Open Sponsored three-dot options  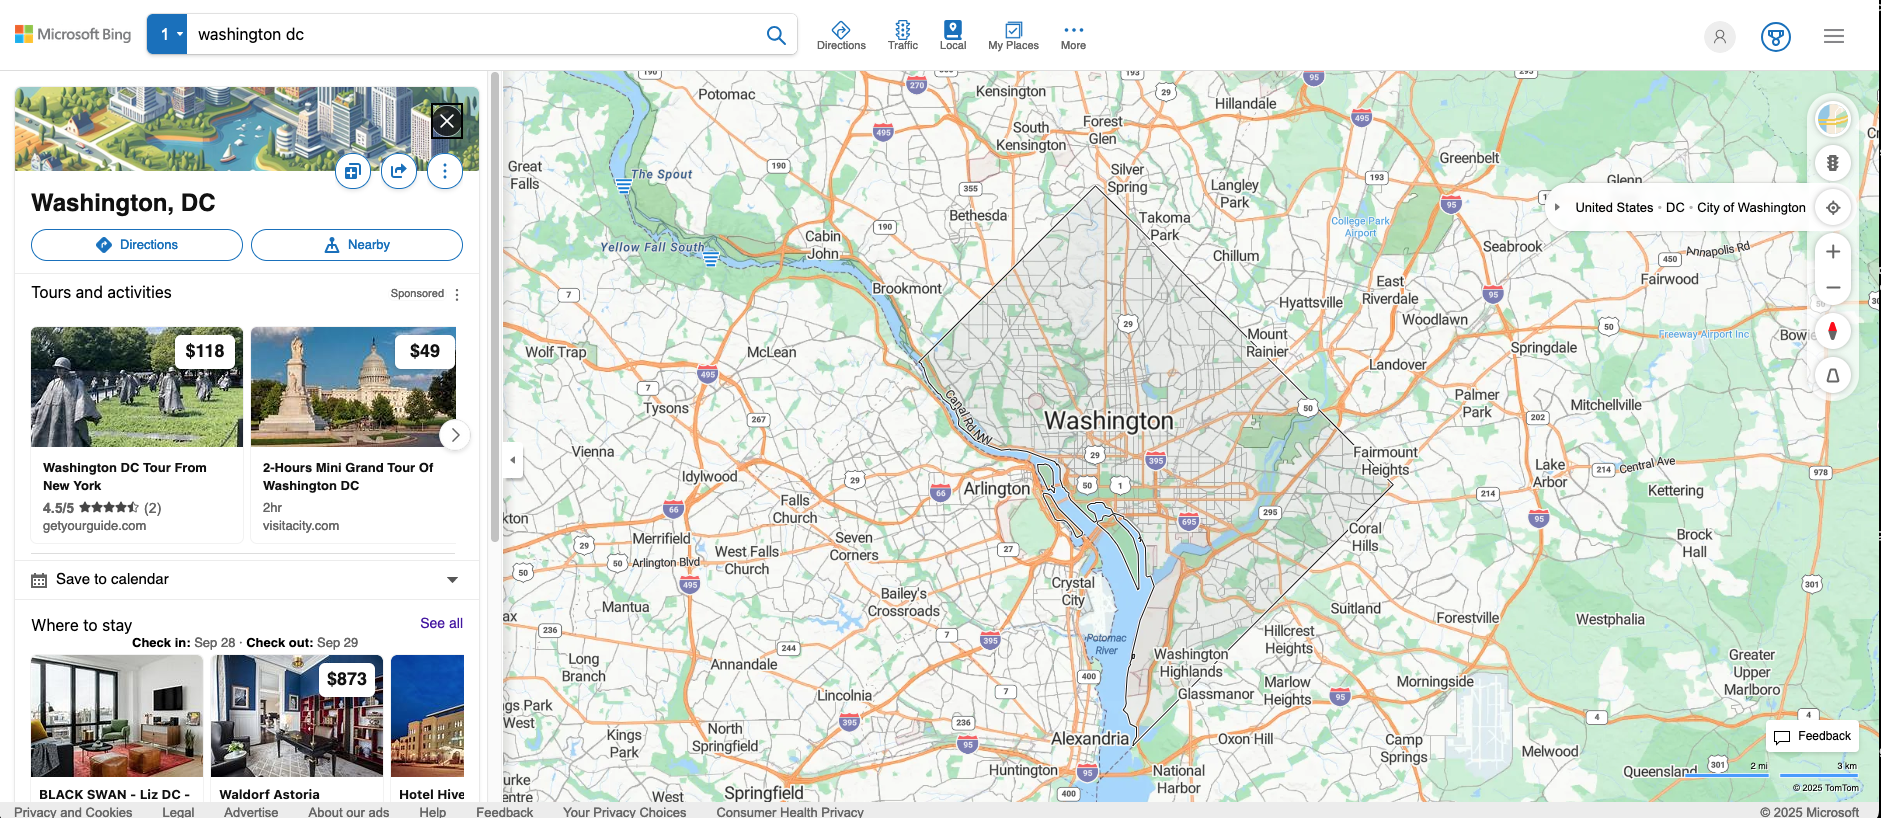coord(457,294)
